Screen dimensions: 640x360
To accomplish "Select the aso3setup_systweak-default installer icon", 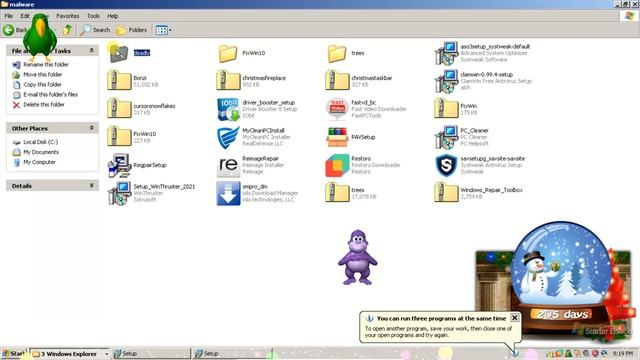I will tap(446, 53).
